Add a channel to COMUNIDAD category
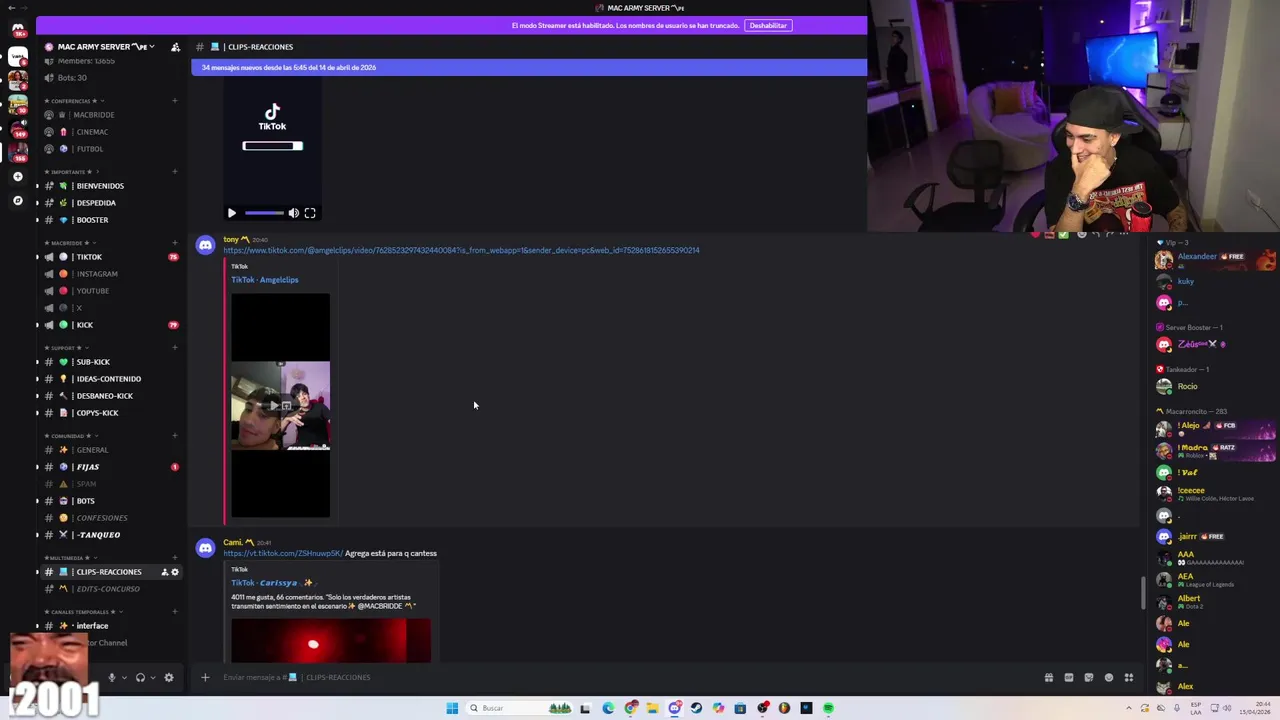 [175, 436]
